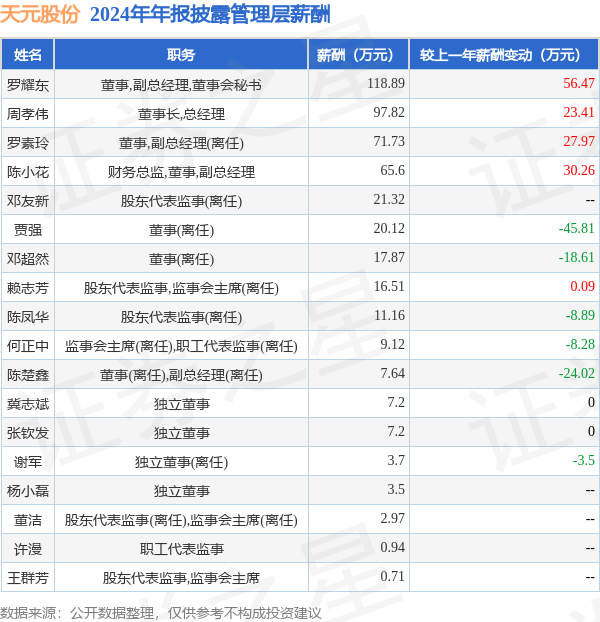
Task: Click the salary value 118.89
Action: click(386, 83)
